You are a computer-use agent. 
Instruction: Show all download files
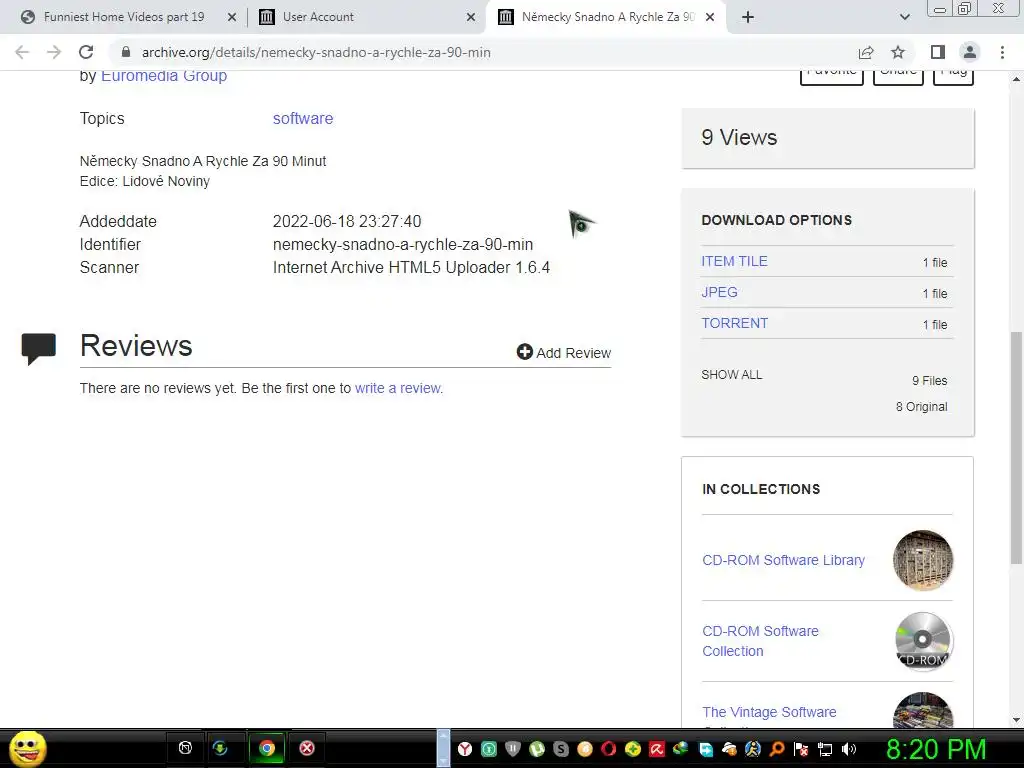click(x=731, y=375)
